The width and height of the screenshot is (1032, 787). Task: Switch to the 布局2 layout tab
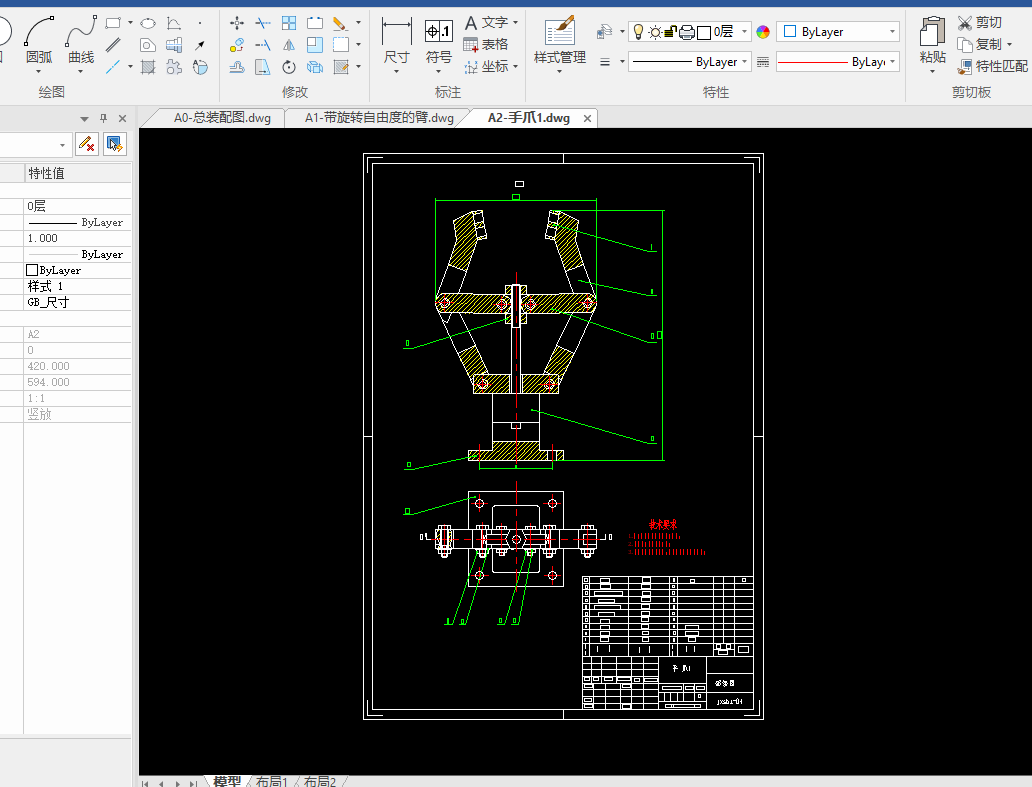tap(320, 781)
